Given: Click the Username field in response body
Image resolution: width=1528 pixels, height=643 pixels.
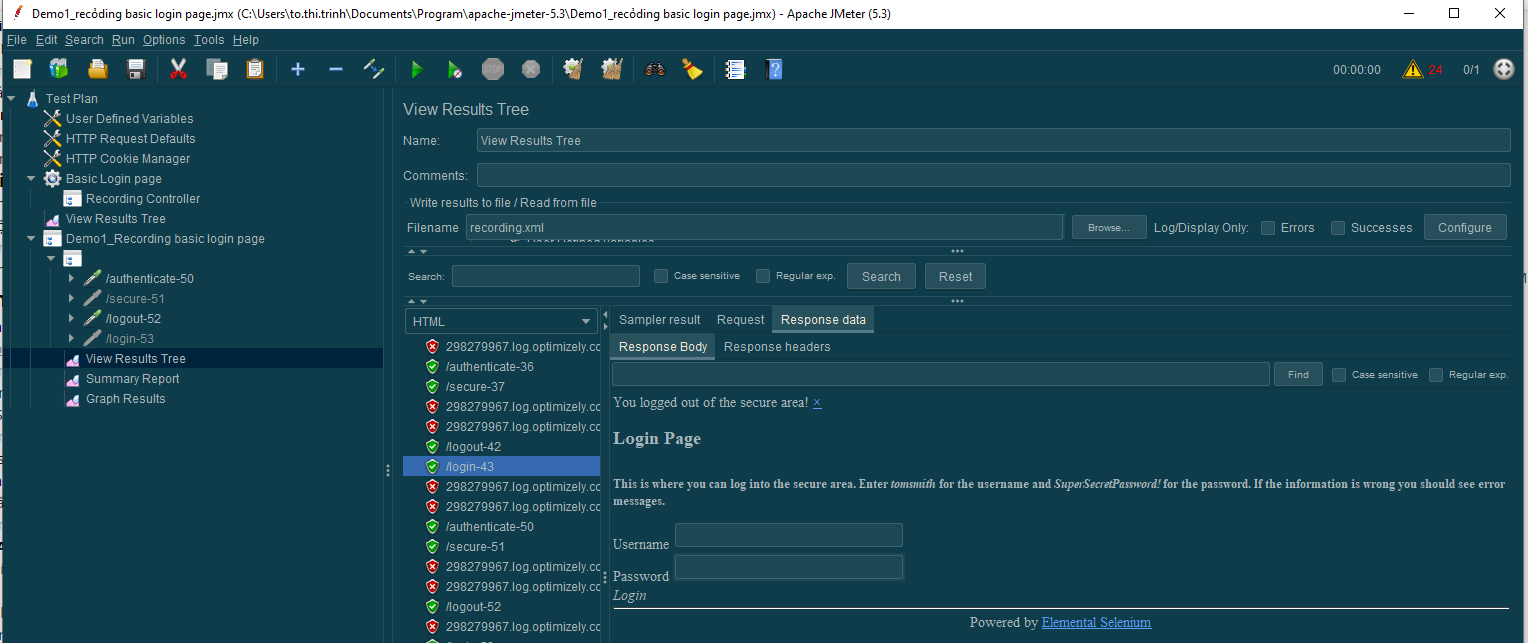Looking at the screenshot, I should [x=788, y=535].
